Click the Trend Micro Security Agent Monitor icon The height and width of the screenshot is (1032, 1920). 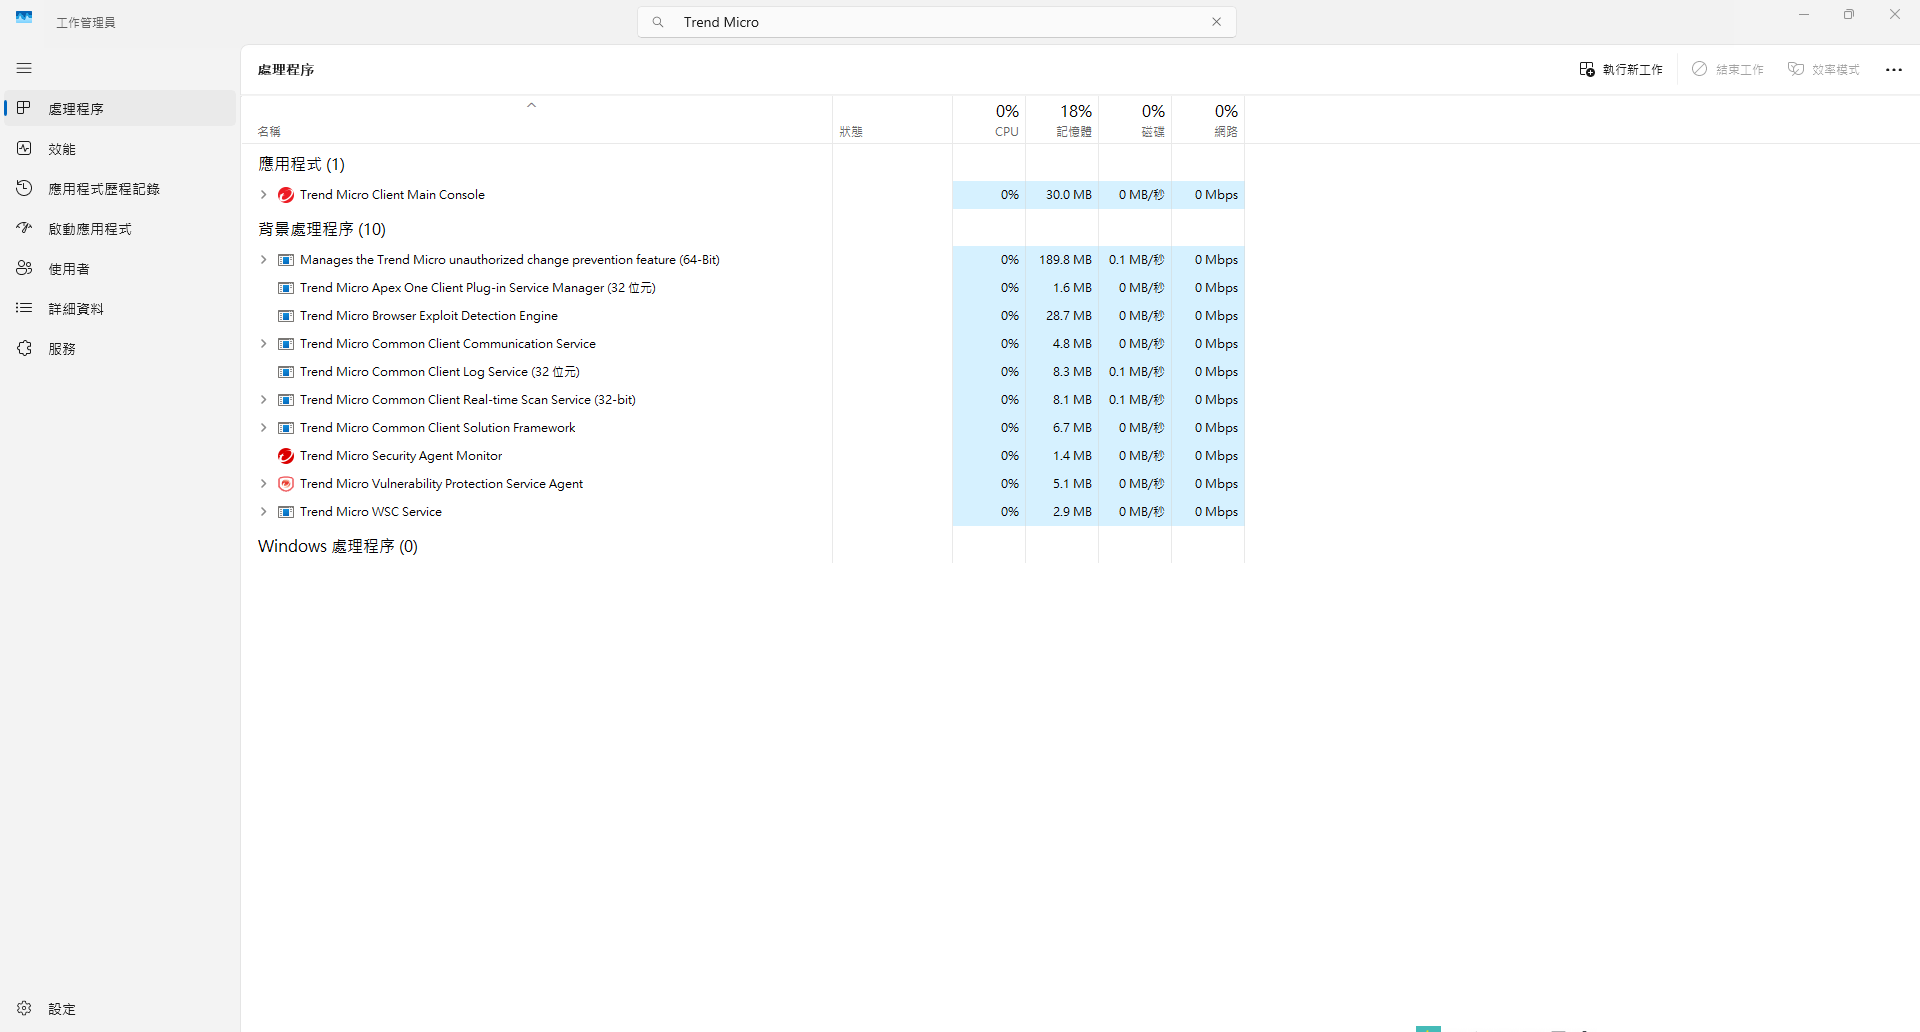point(286,456)
